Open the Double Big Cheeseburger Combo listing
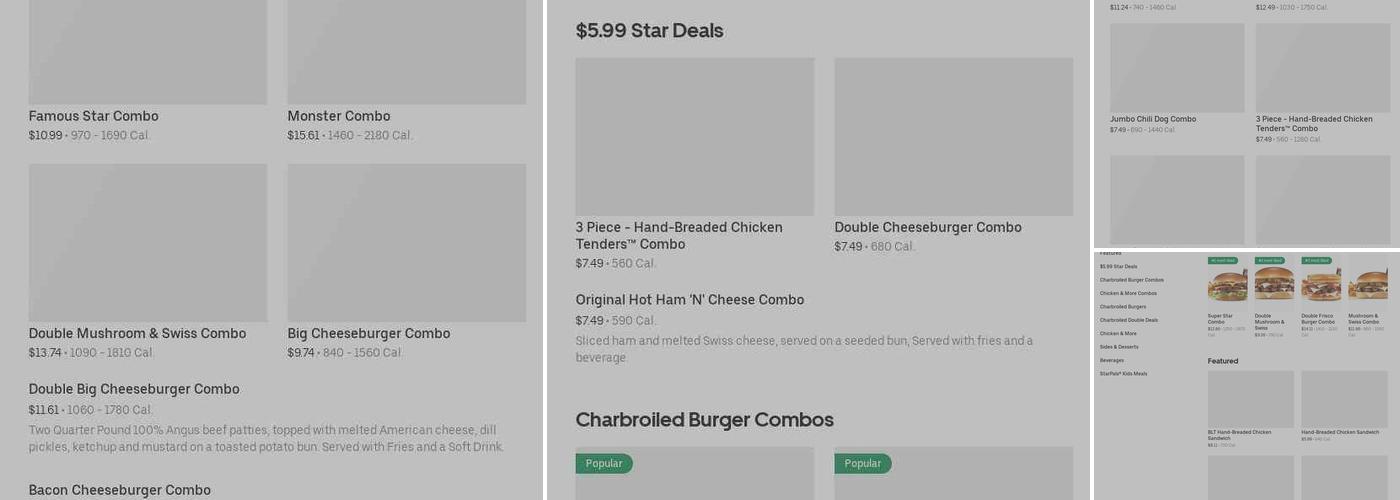This screenshot has width=1400, height=500. 134,389
